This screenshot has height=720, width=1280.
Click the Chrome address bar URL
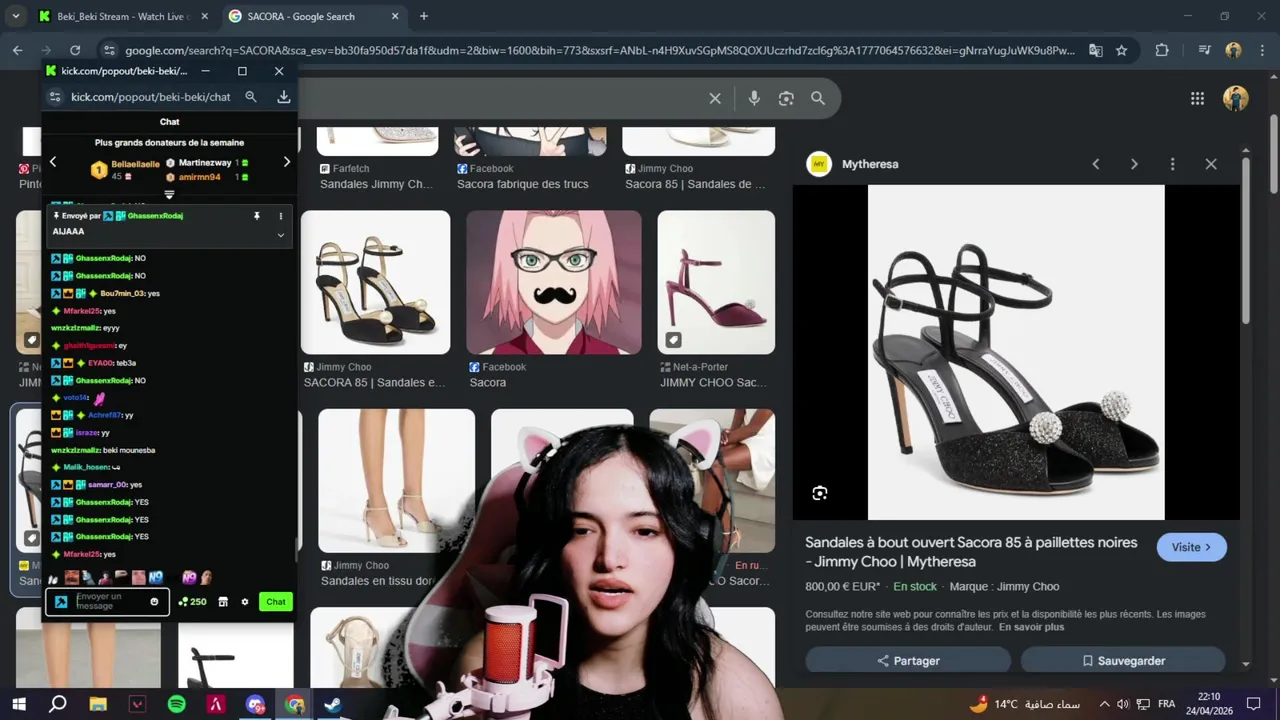600,50
